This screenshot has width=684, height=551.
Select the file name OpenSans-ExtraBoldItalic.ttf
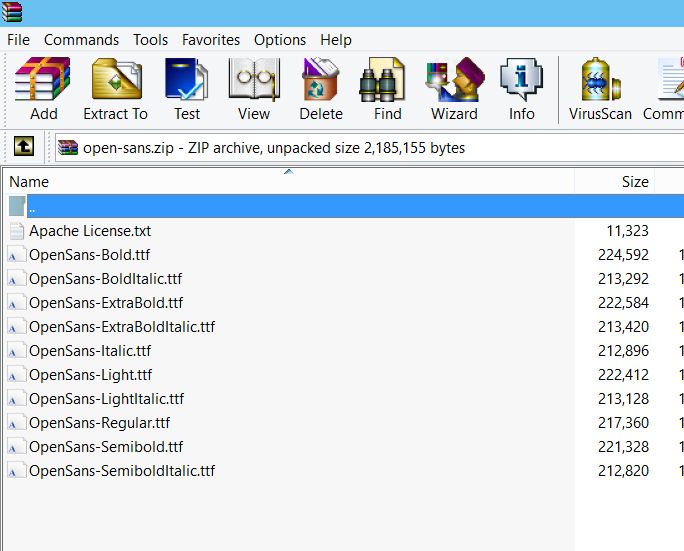(122, 327)
